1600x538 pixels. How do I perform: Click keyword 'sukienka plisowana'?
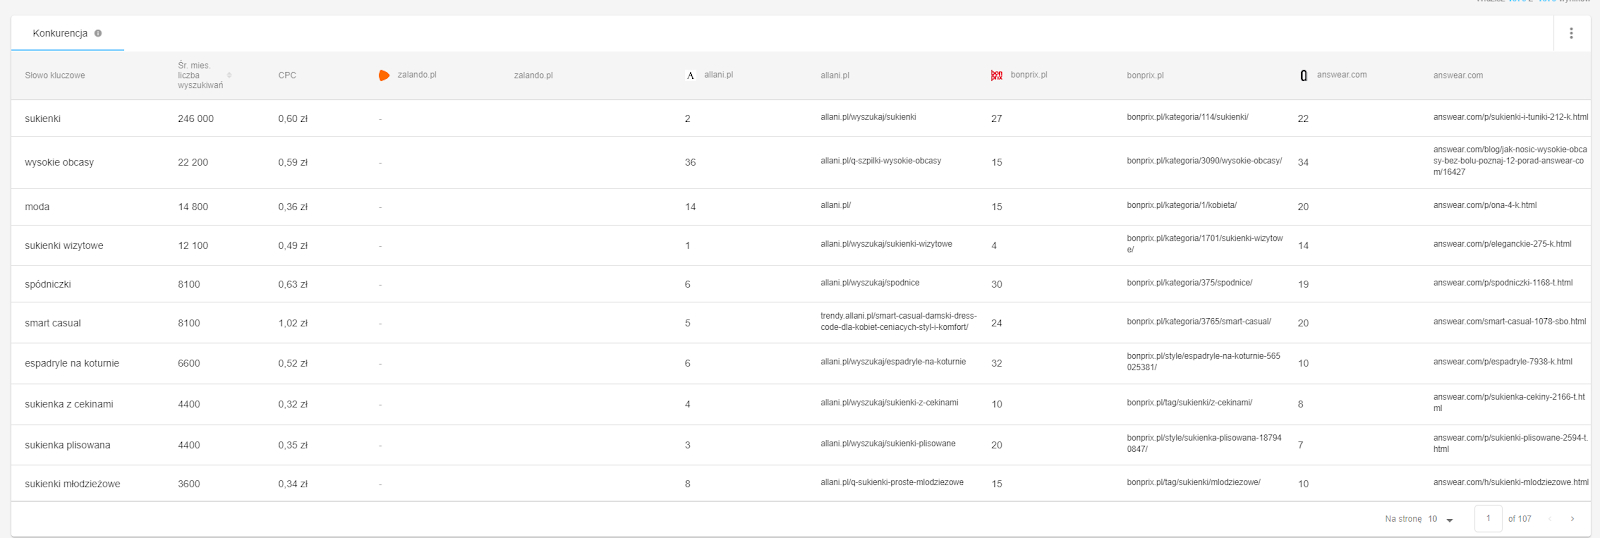(x=68, y=445)
